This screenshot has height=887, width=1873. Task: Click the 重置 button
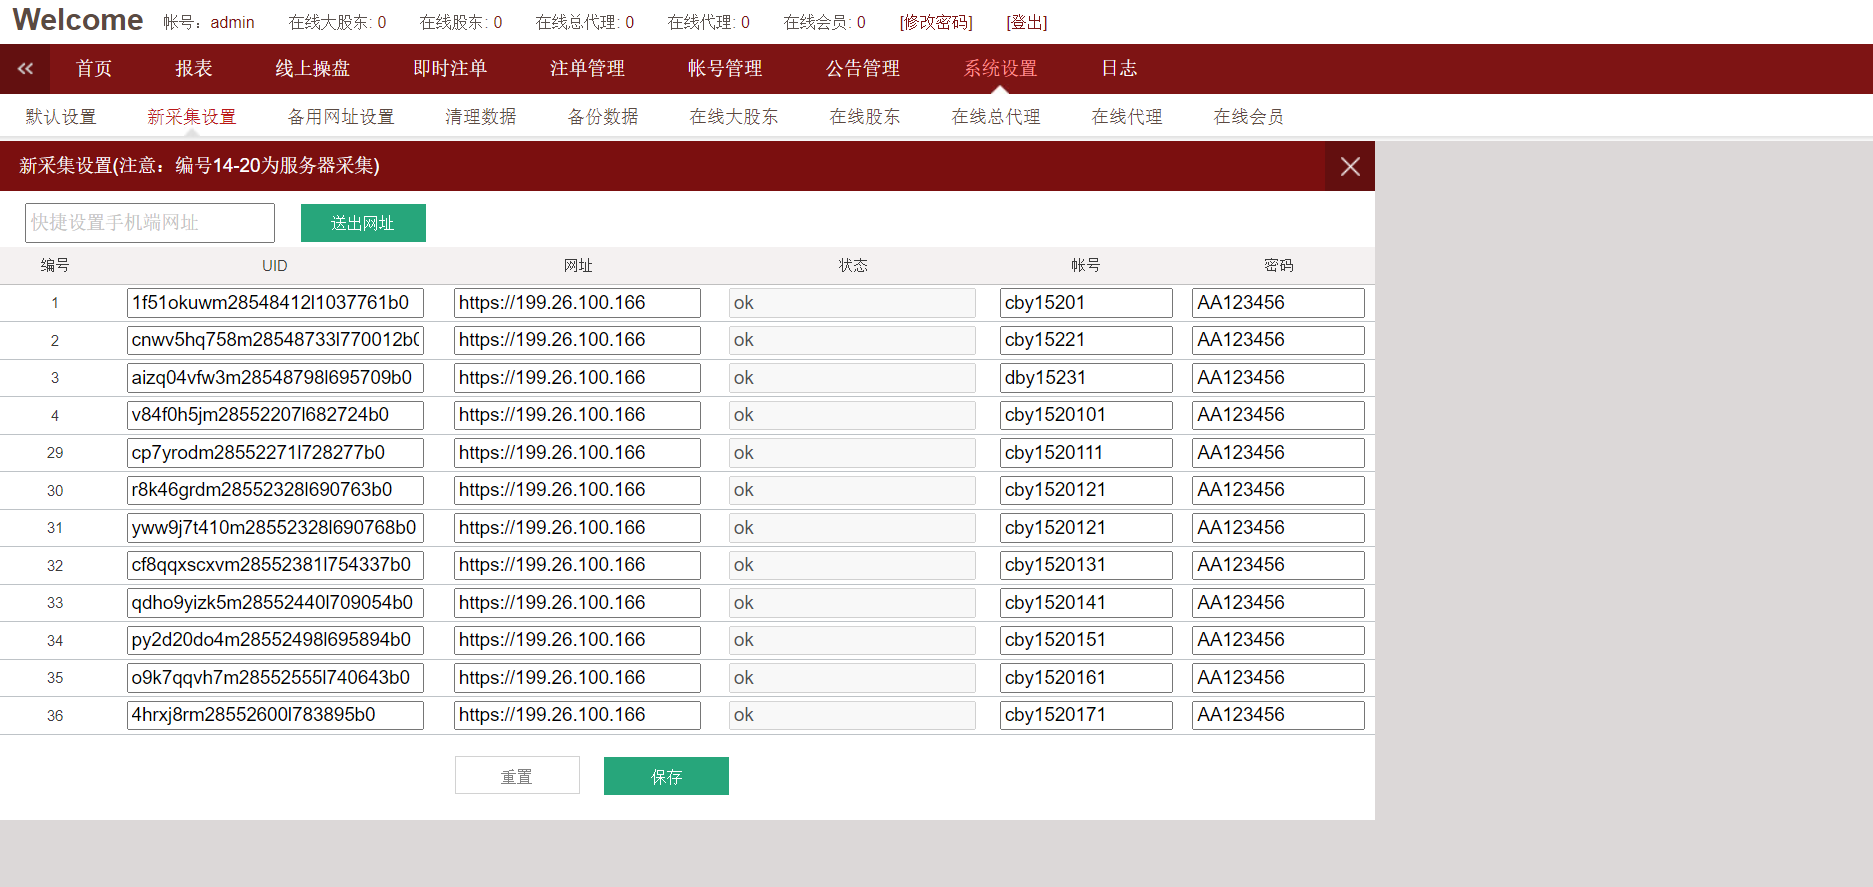[x=517, y=776]
